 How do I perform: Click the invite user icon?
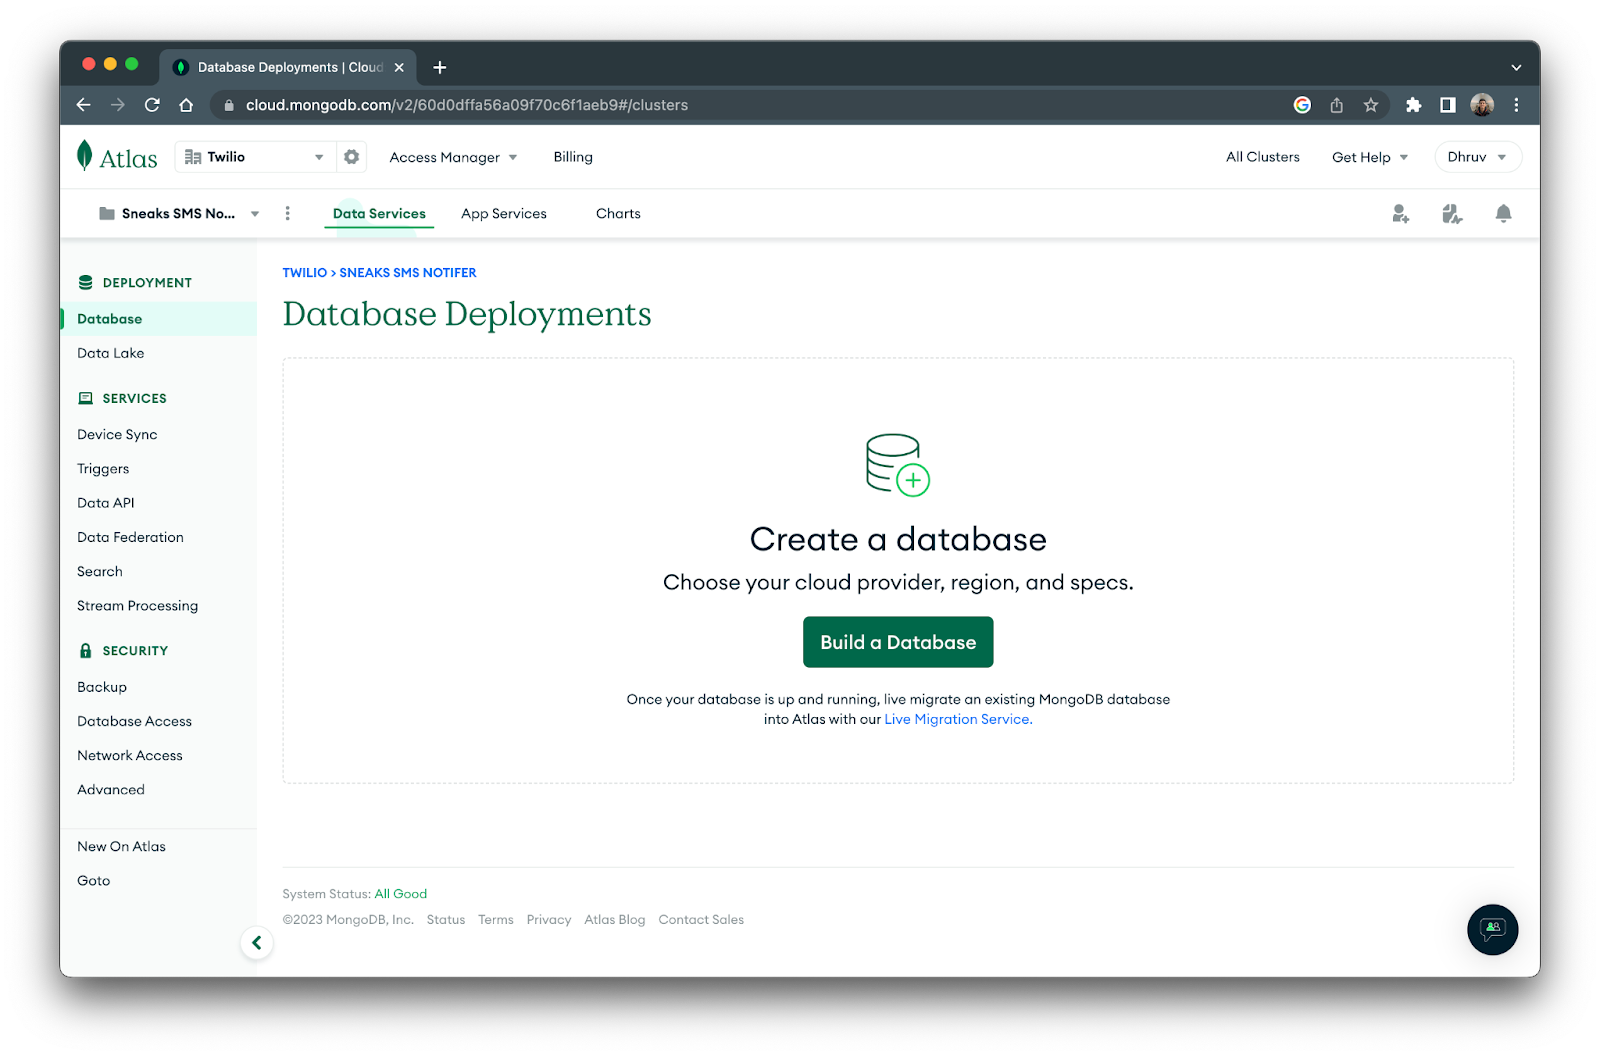tap(1400, 214)
